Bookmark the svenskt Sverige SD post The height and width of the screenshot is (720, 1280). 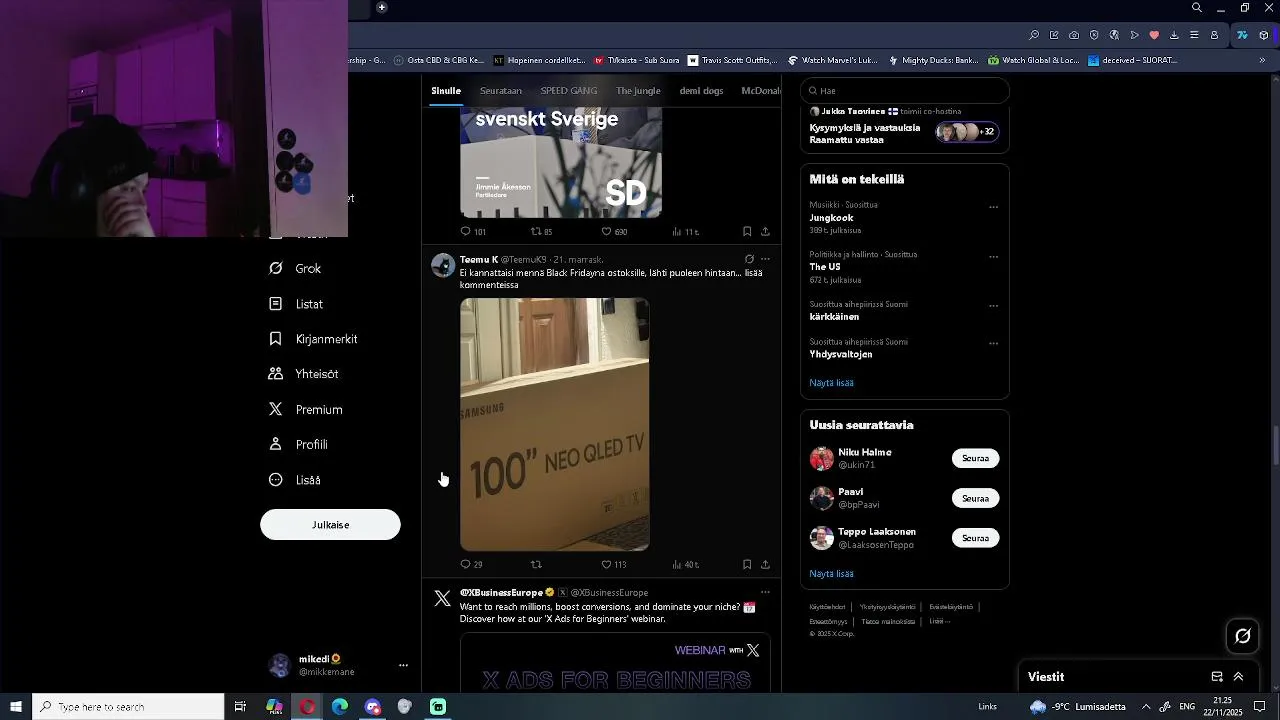coord(747,231)
